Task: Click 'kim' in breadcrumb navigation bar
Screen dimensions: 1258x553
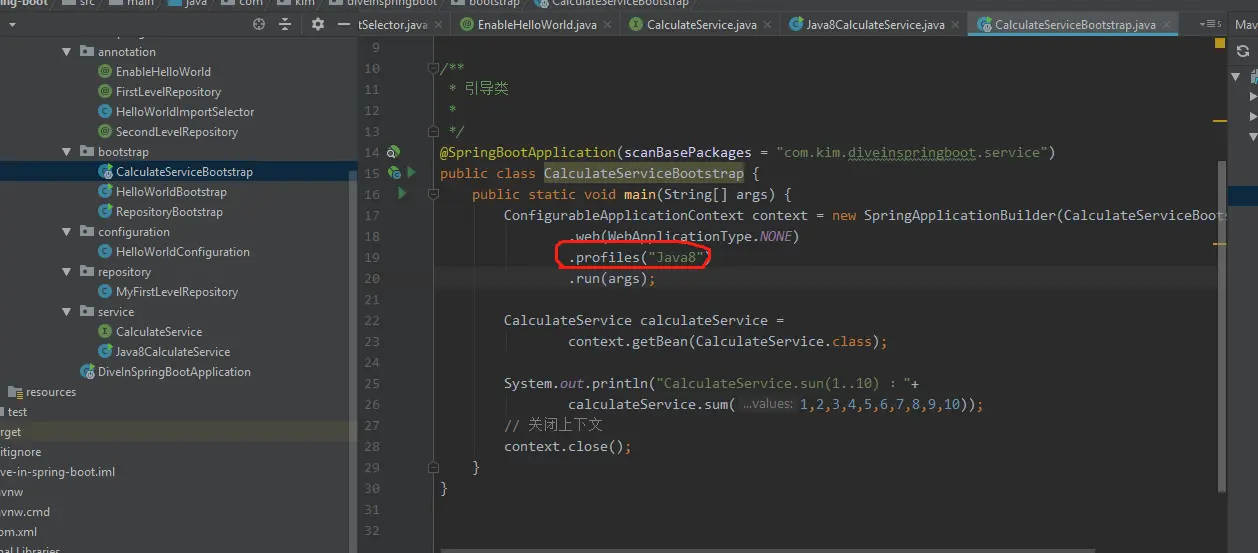Action: 304,3
